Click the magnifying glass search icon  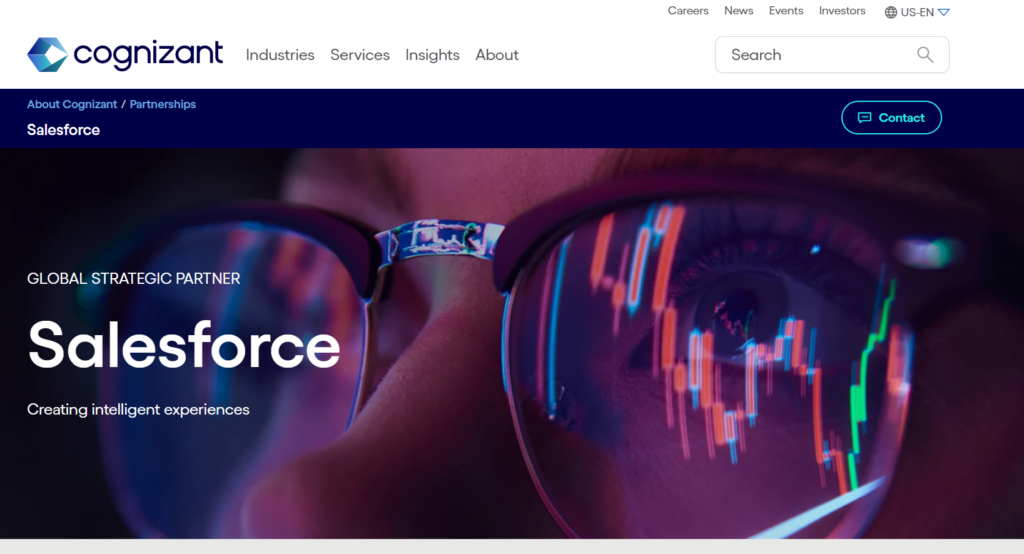pyautogui.click(x=925, y=55)
